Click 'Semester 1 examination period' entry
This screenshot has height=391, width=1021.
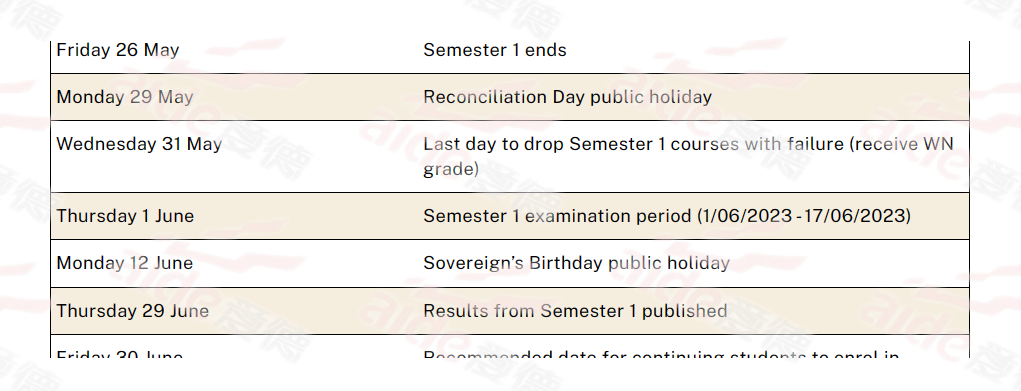click(x=557, y=216)
